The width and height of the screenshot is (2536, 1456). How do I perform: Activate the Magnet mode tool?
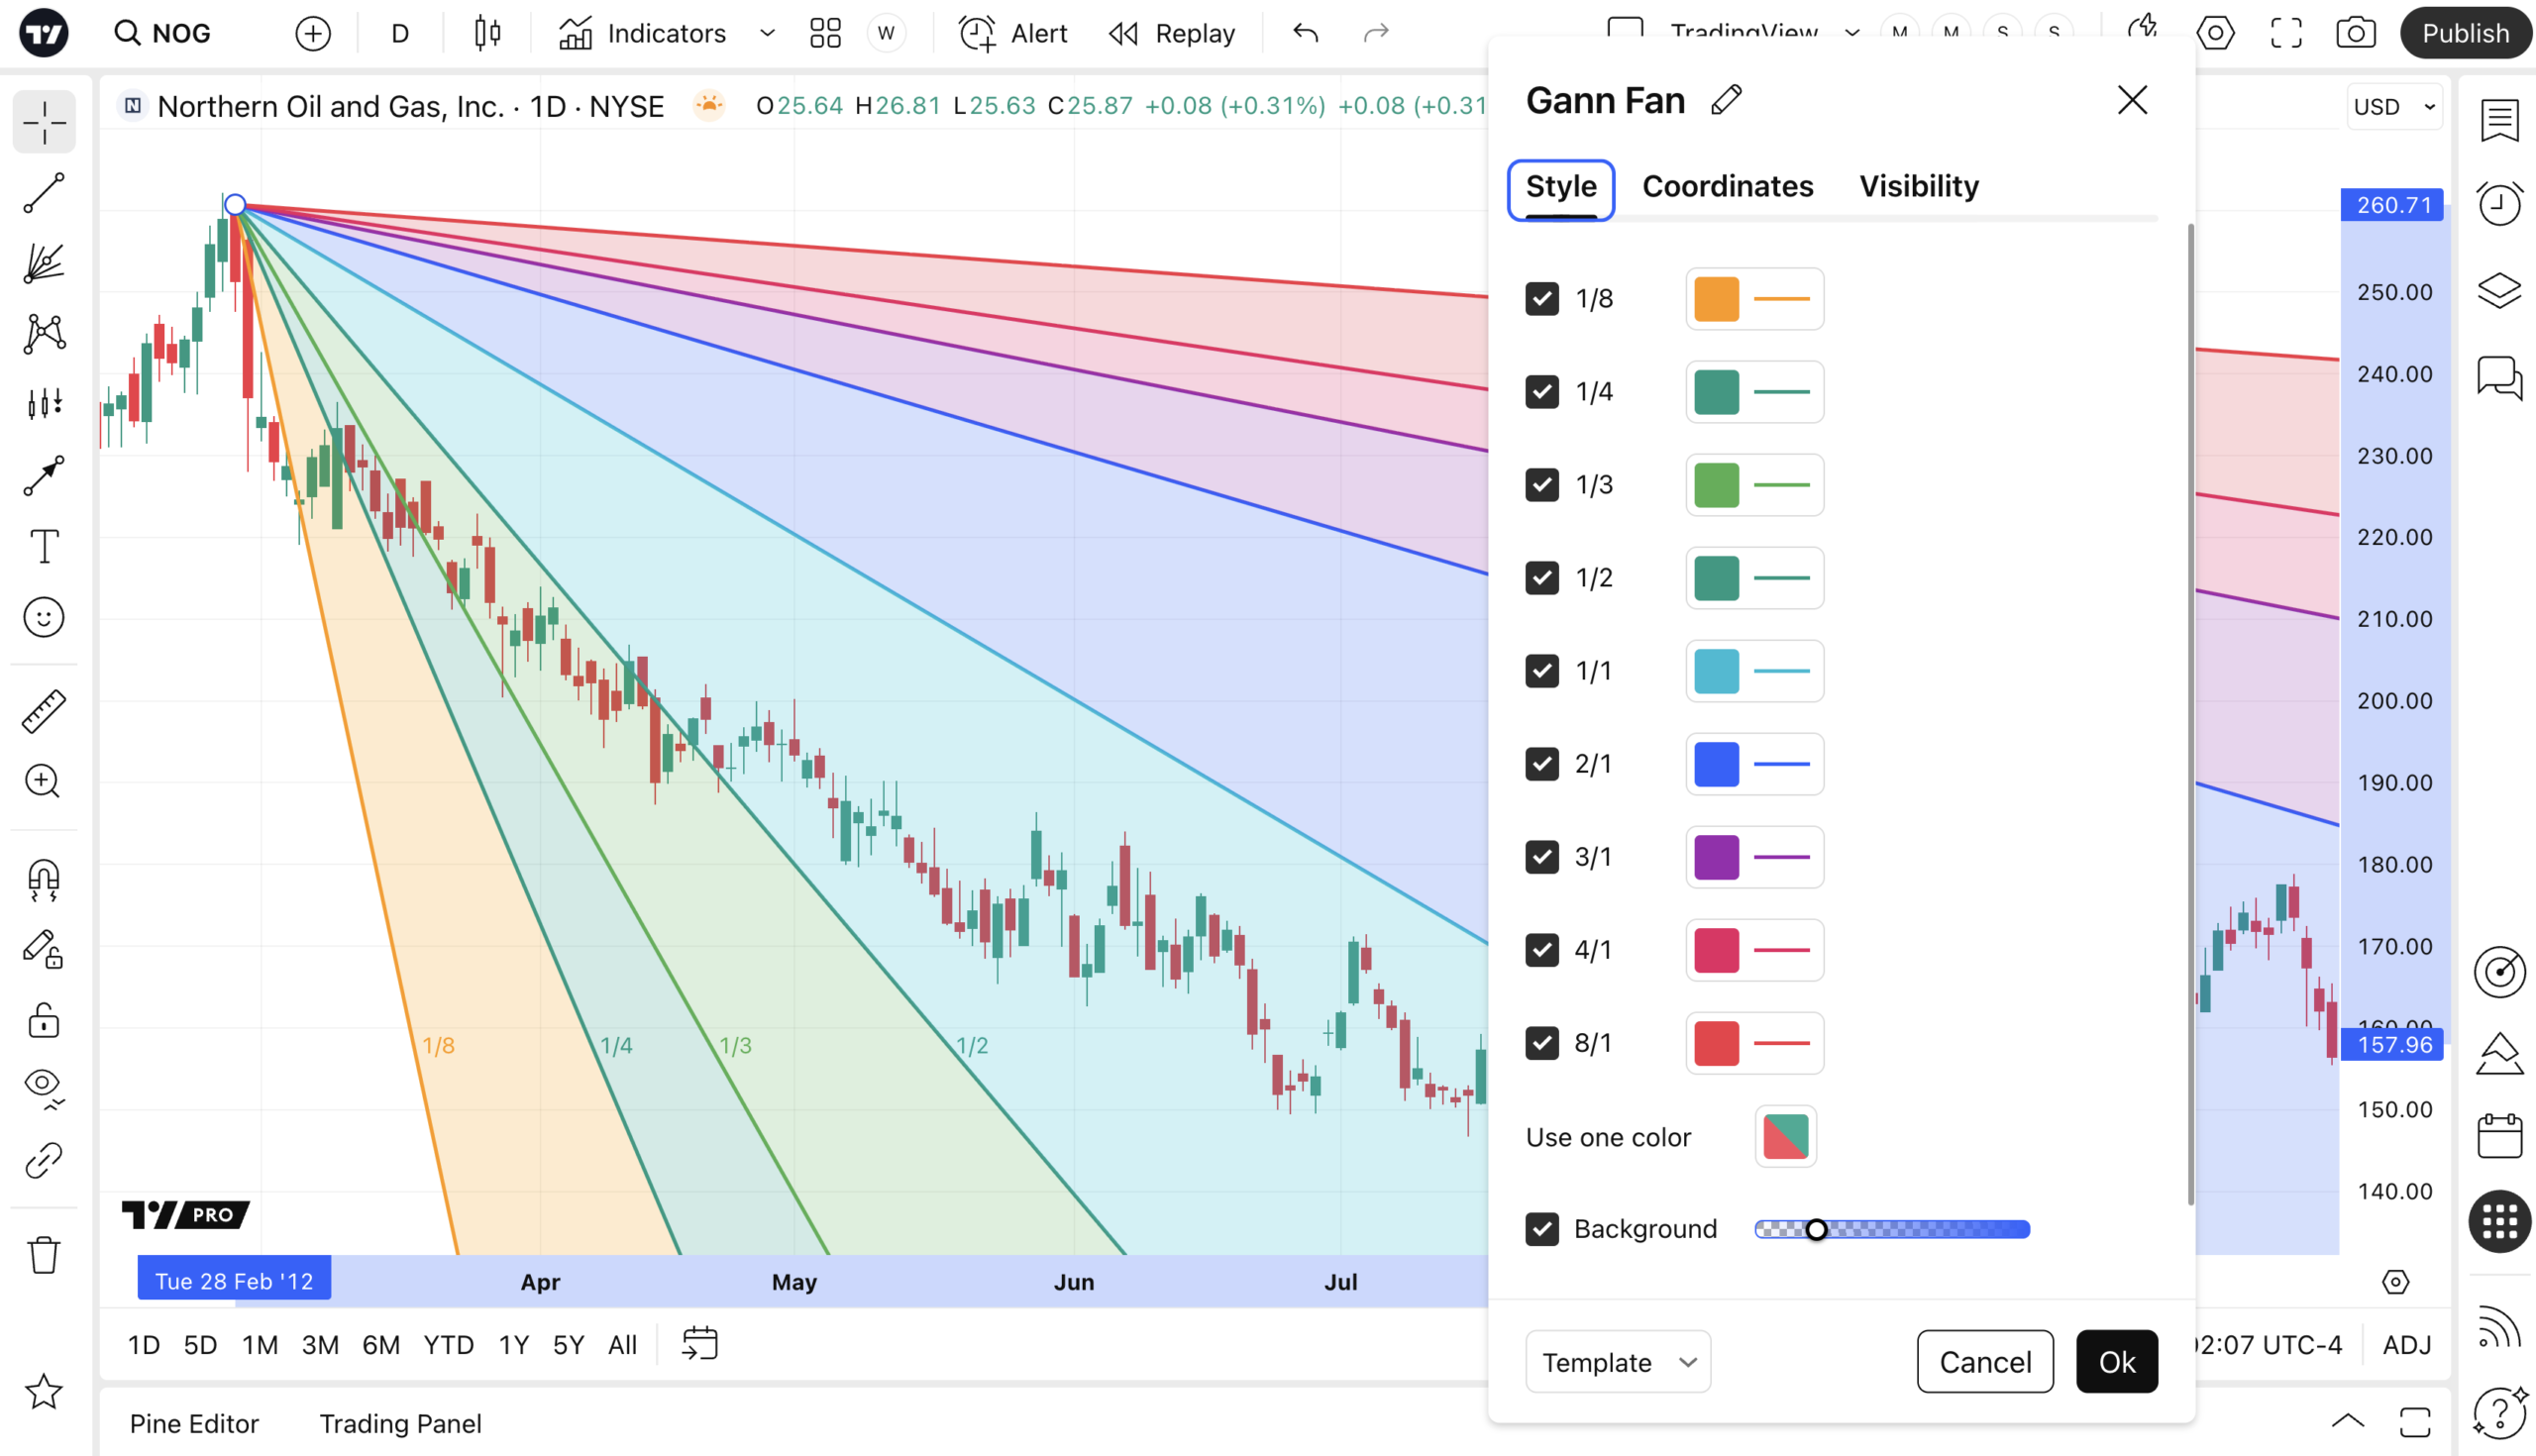43,880
